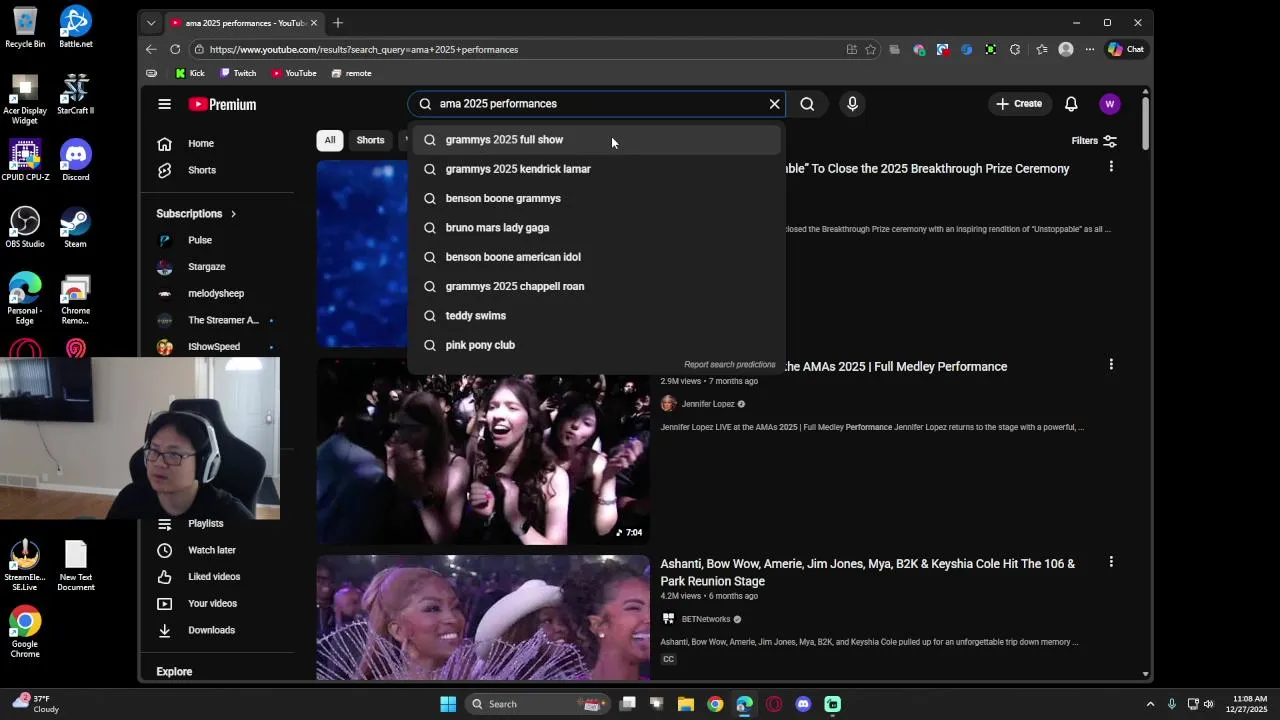Choose the 'teddy swims' suggestion

coord(594,316)
